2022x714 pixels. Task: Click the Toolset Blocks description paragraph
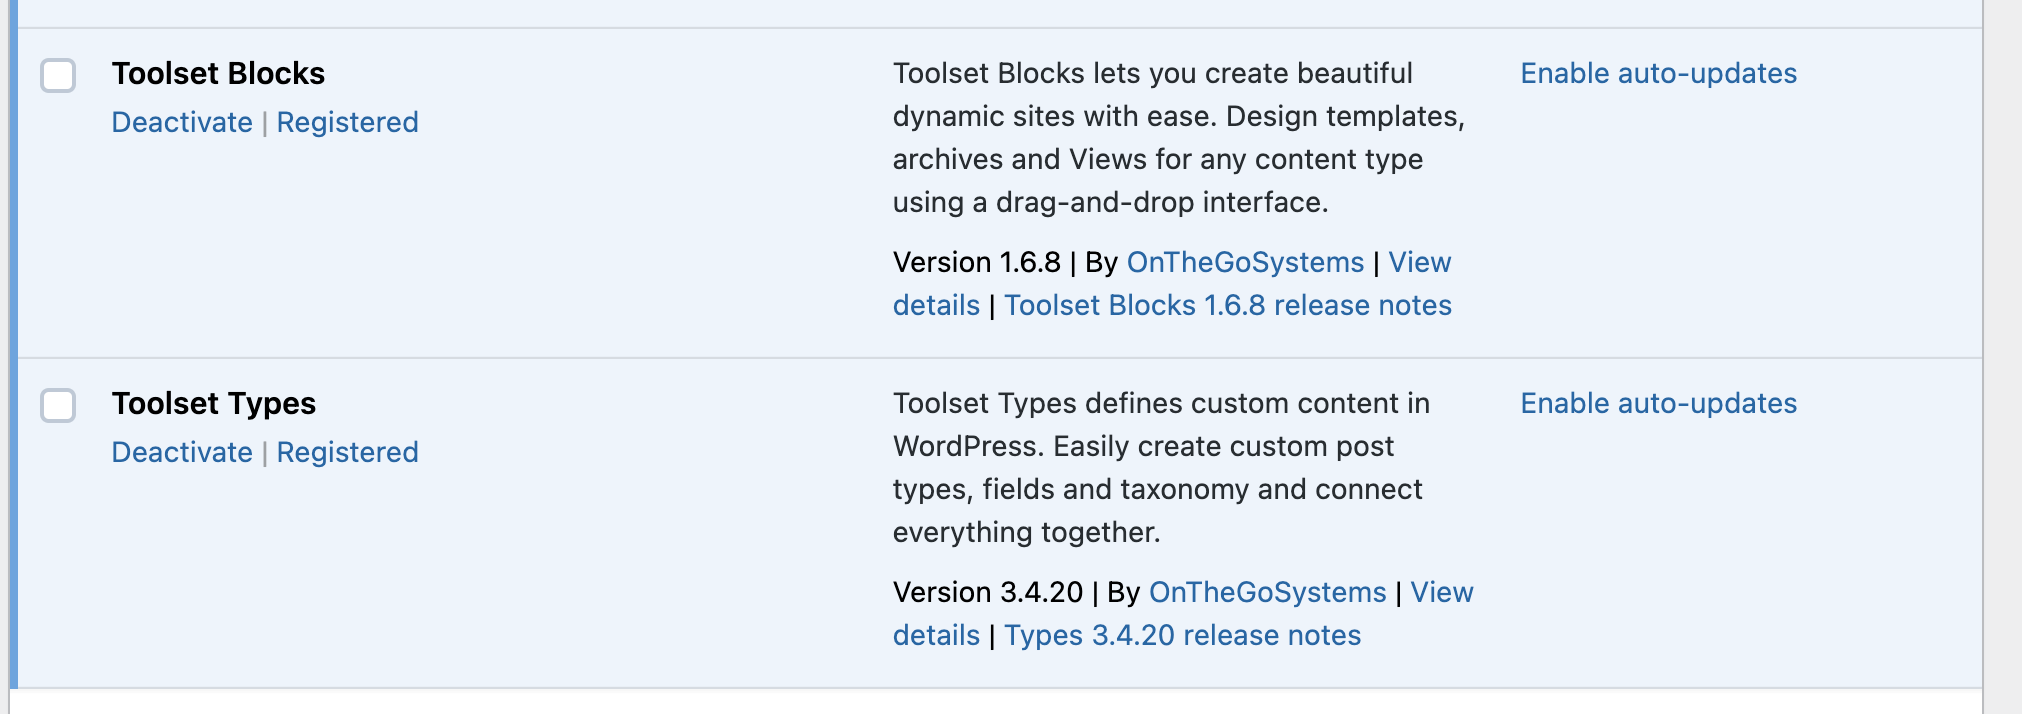click(1179, 138)
